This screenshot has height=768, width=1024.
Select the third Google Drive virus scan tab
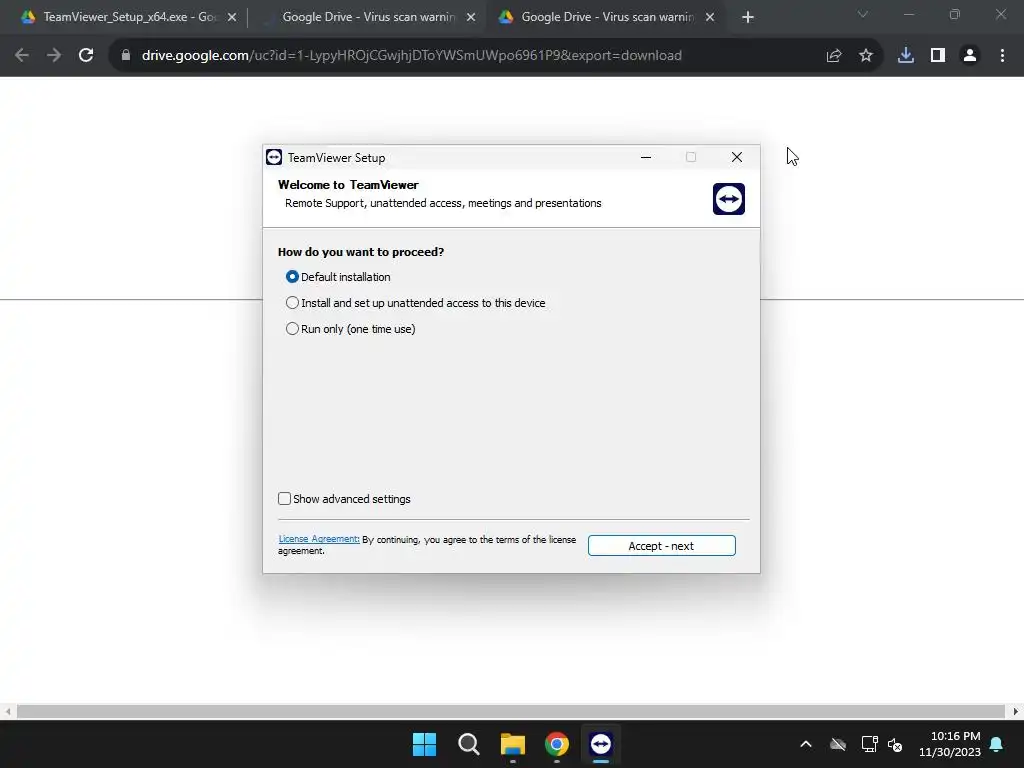point(606,17)
